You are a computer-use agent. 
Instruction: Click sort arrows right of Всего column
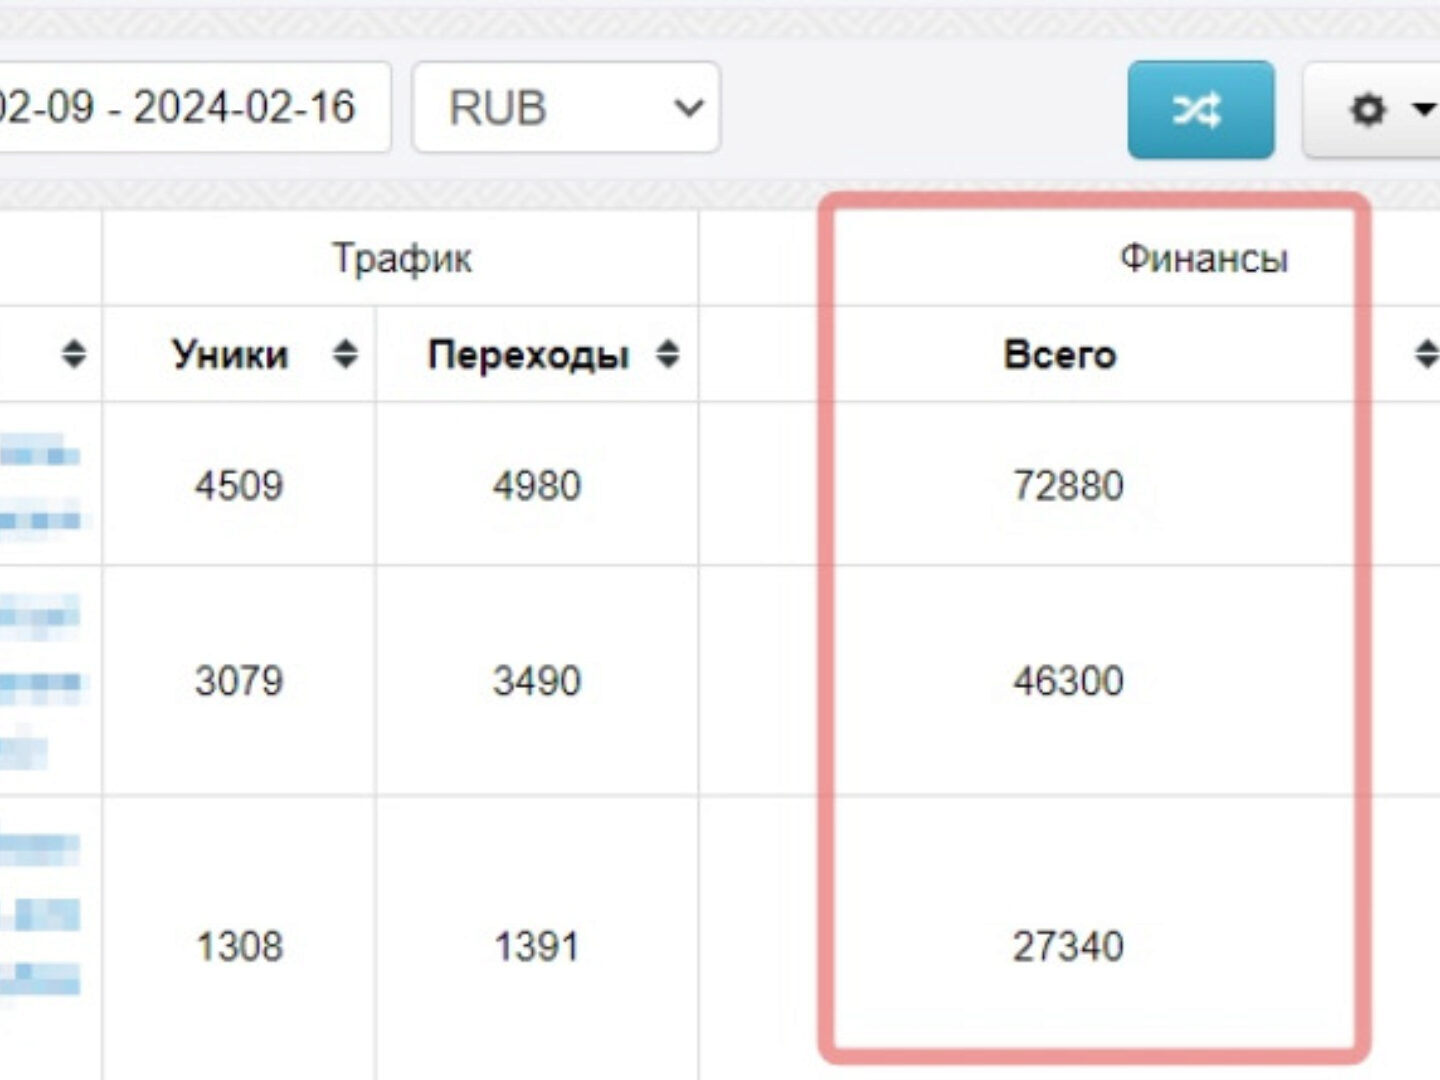[1426, 354]
